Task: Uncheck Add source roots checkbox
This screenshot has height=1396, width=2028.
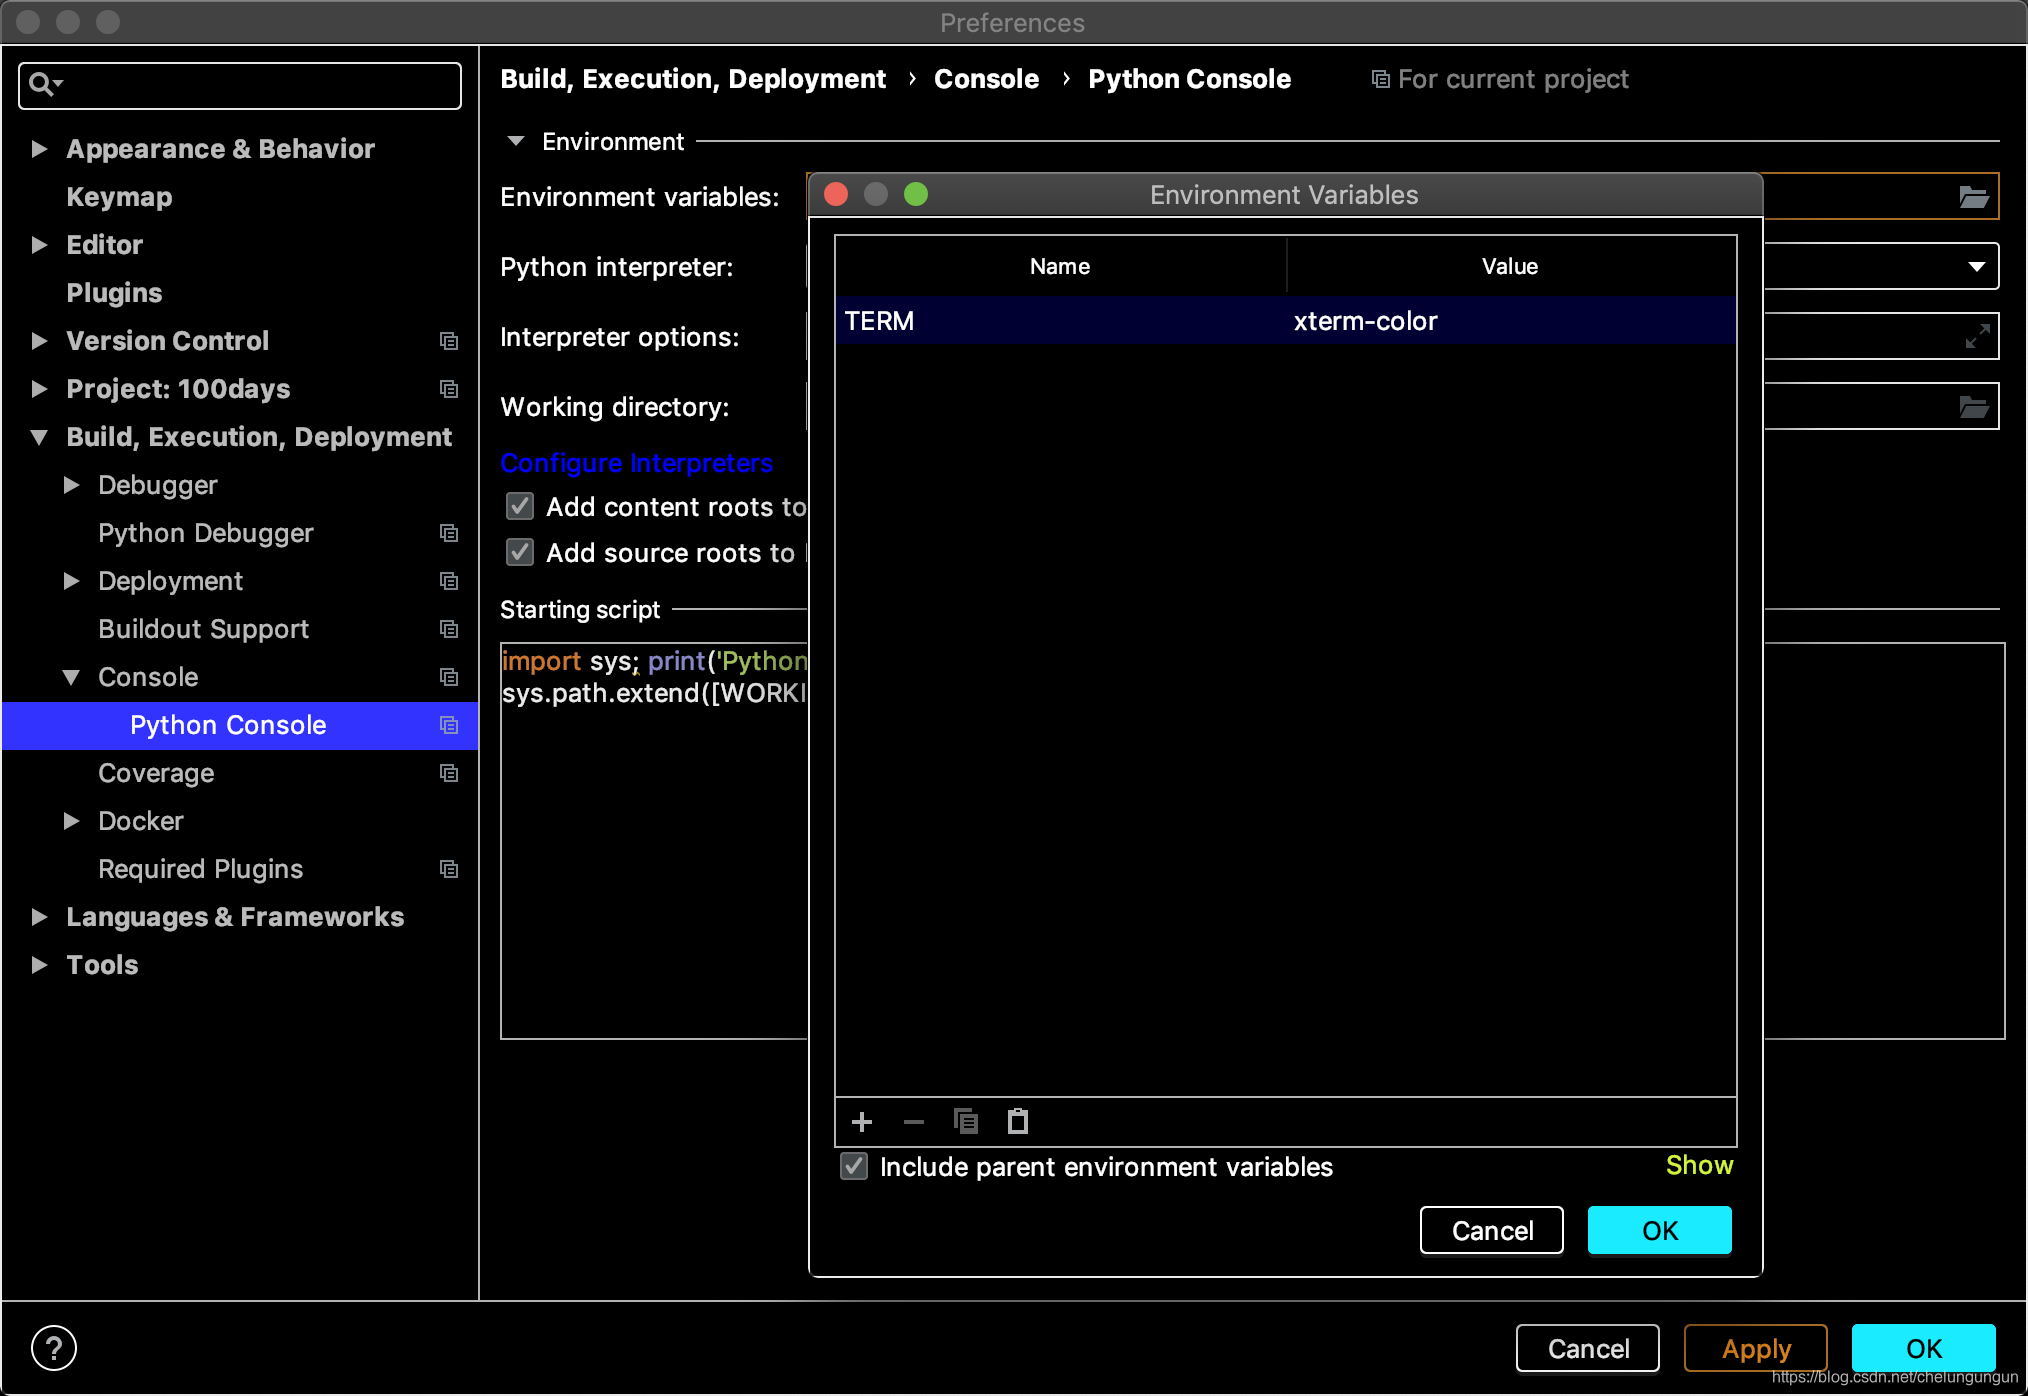Action: coord(520,553)
